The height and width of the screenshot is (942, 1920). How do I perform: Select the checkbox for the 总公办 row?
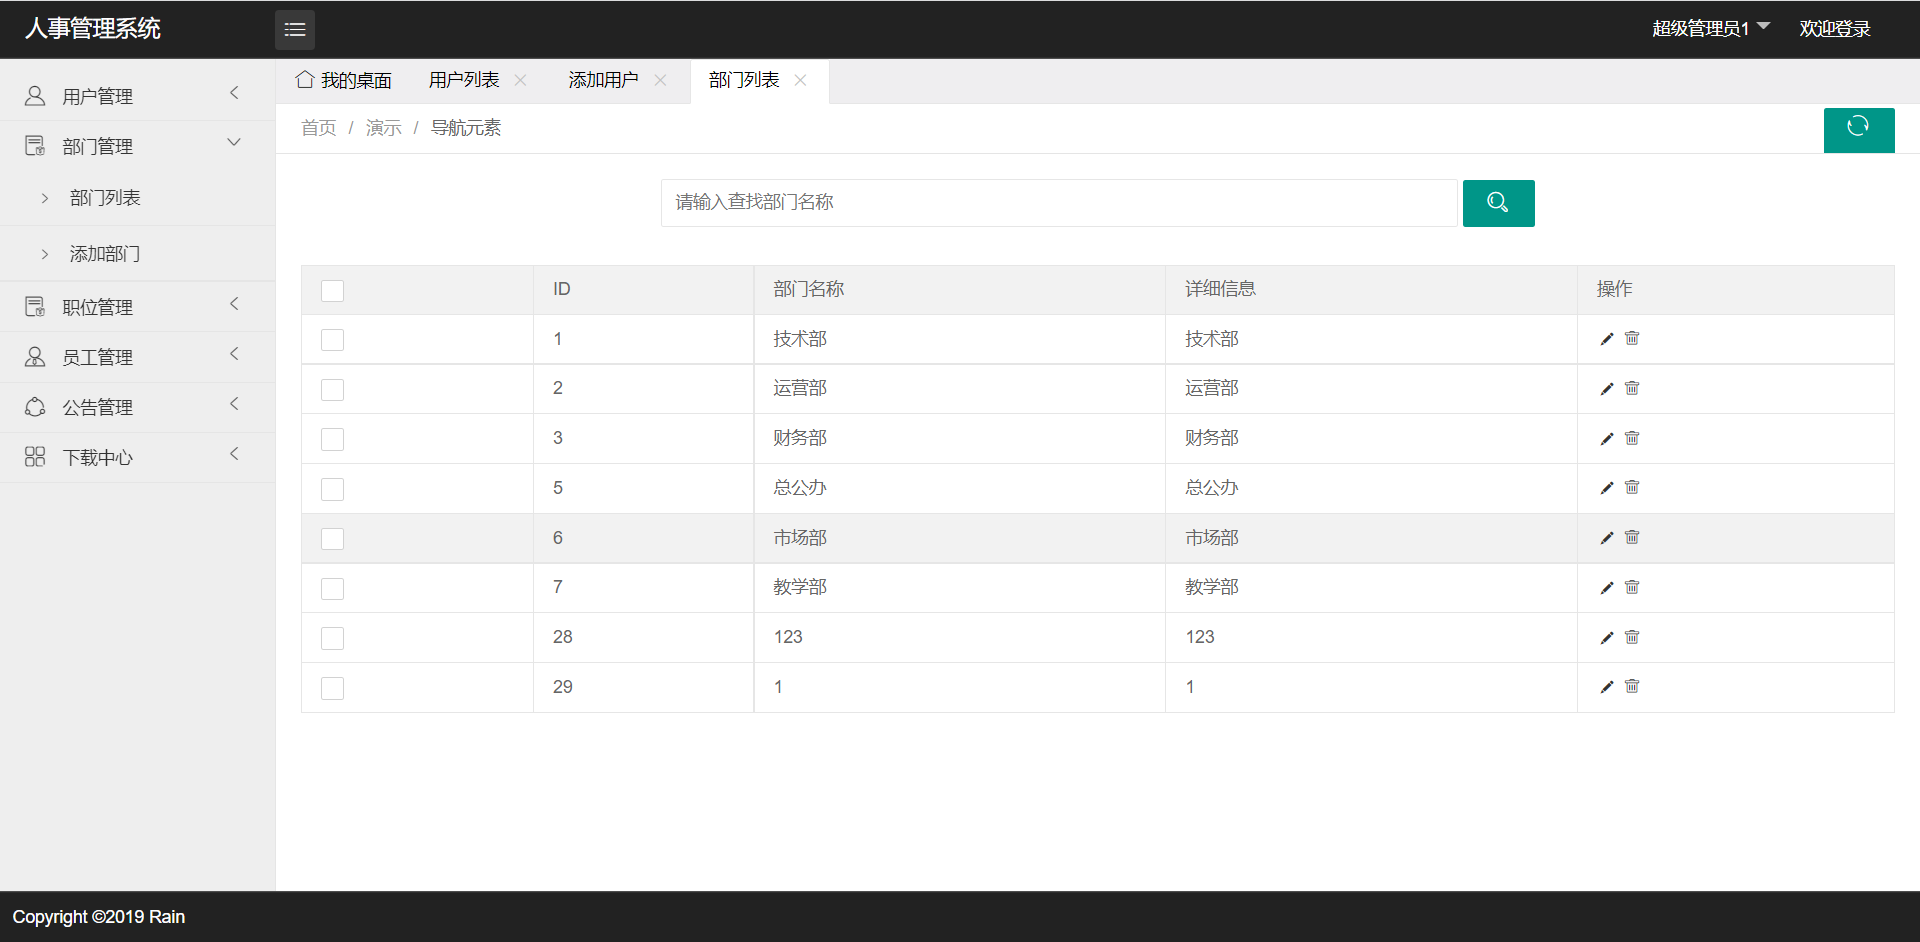[332, 489]
